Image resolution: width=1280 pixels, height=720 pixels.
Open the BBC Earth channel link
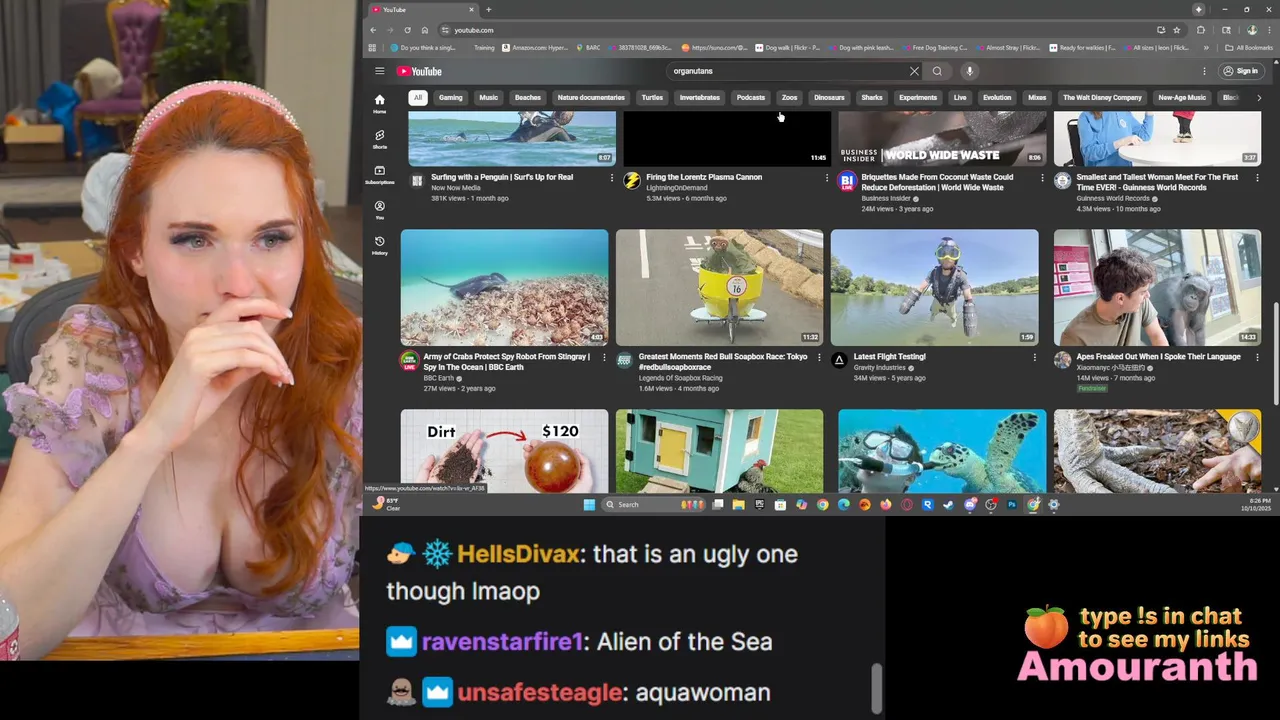(439, 378)
